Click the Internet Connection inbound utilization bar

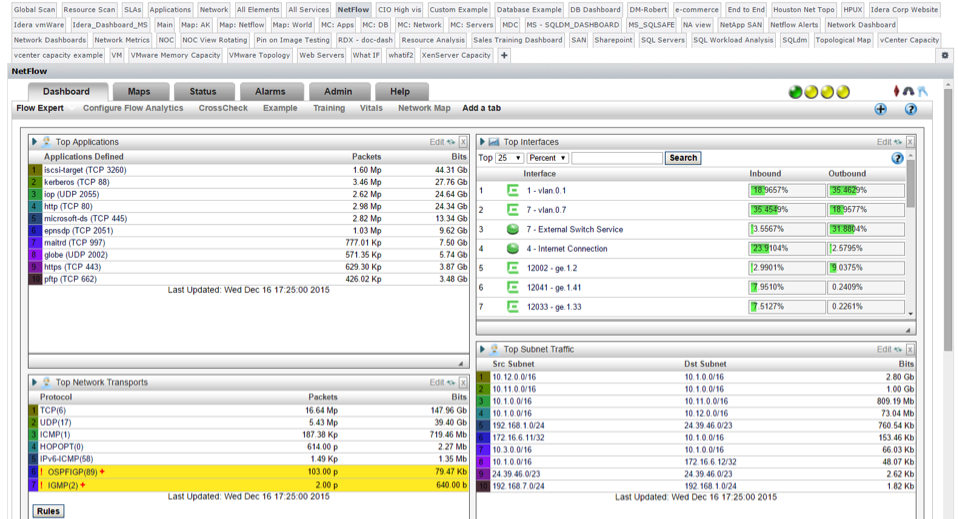(x=787, y=249)
